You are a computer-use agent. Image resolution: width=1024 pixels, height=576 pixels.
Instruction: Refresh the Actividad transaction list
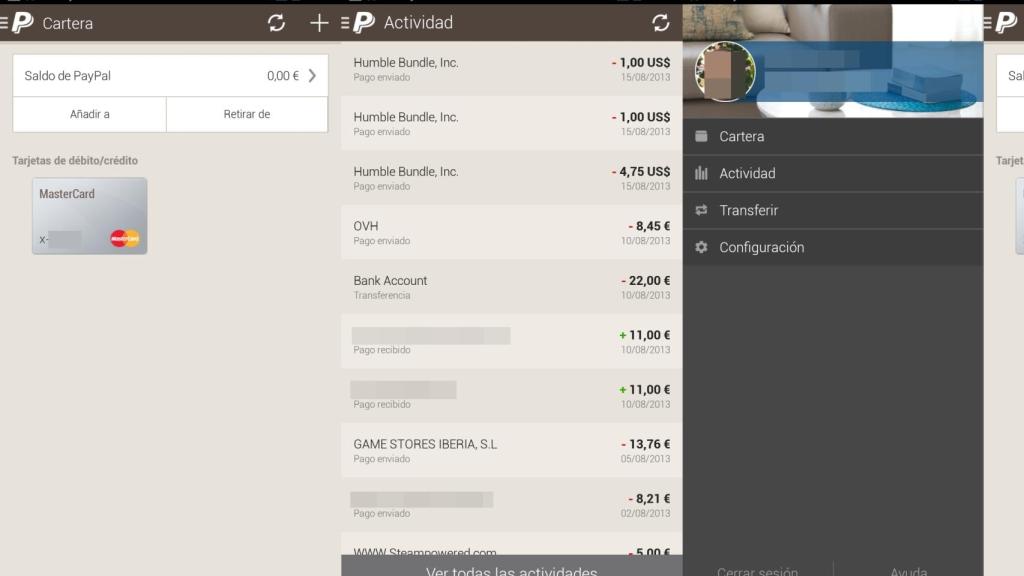point(659,22)
